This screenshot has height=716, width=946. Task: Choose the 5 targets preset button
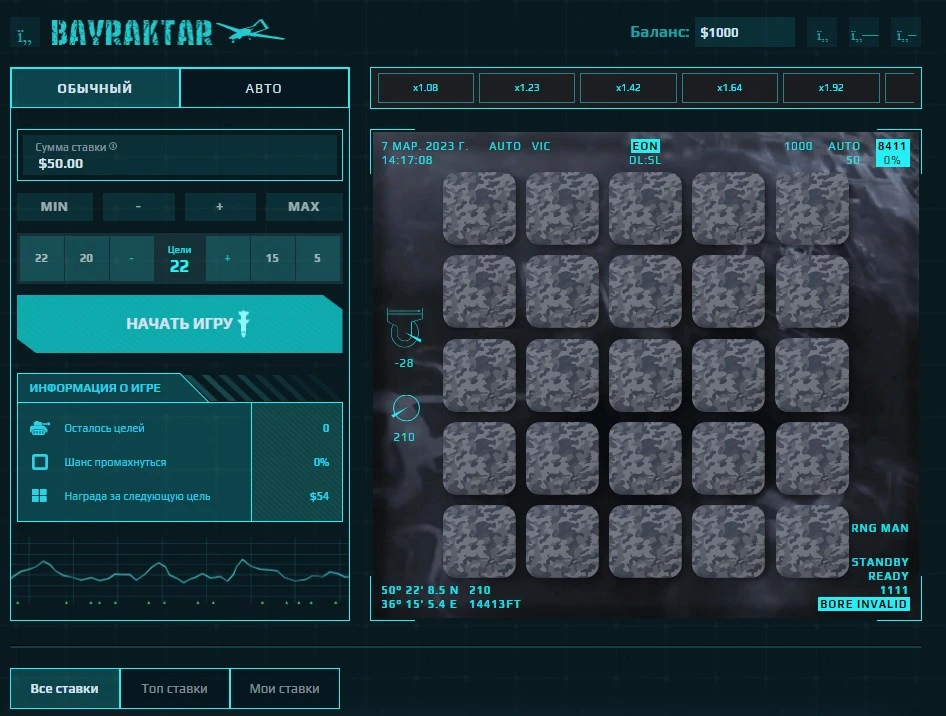(x=317, y=258)
